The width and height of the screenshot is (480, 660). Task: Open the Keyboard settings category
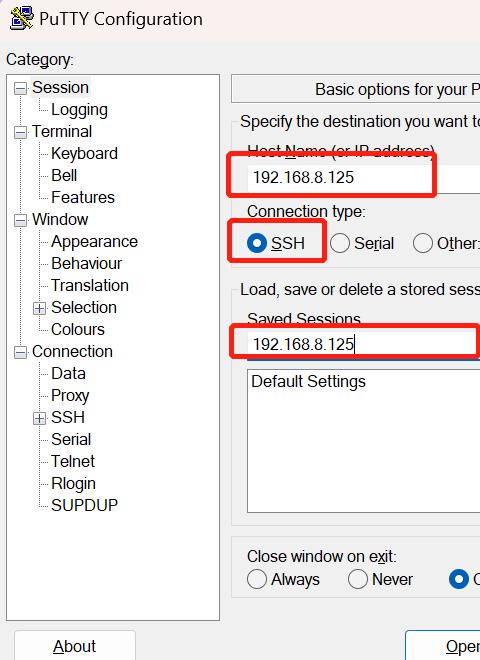pyautogui.click(x=84, y=154)
